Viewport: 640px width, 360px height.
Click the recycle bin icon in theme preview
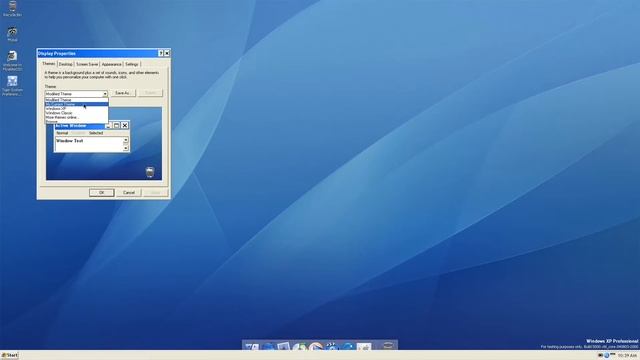pyautogui.click(x=150, y=172)
